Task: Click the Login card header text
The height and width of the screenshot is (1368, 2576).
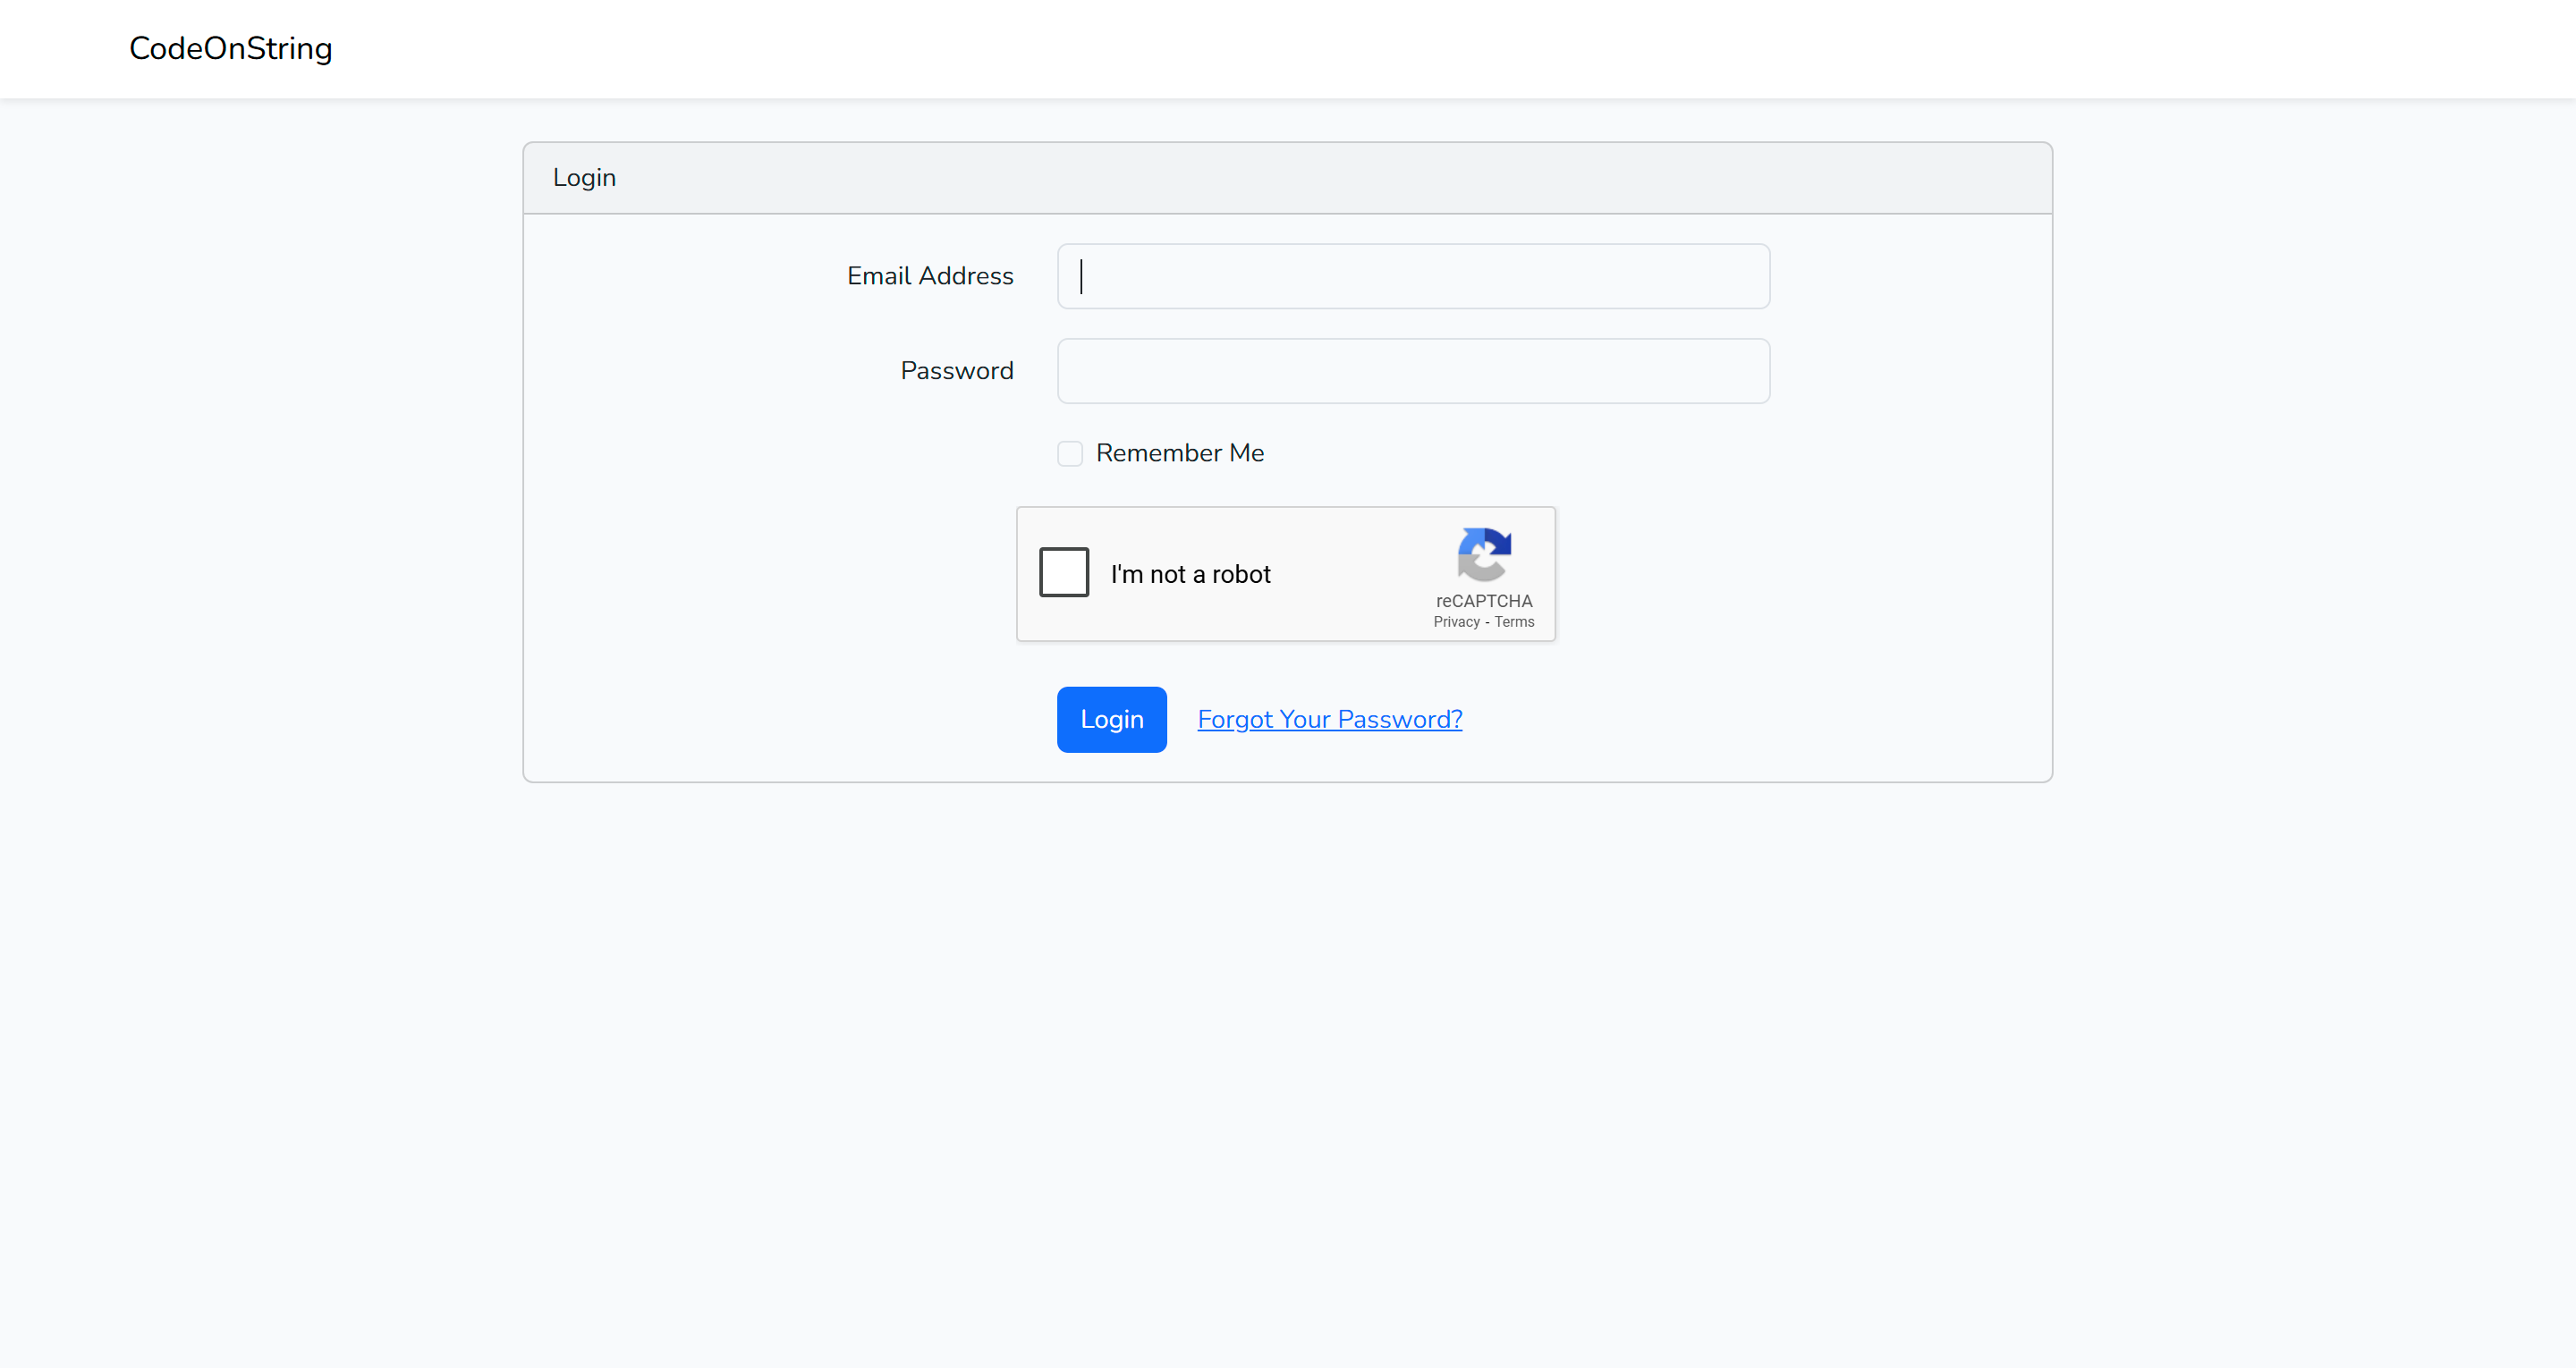Action: click(584, 178)
